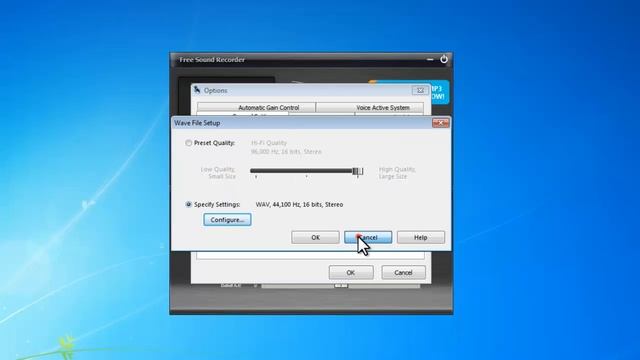
Task: Open Help in Wave File Setup
Action: 420,237
